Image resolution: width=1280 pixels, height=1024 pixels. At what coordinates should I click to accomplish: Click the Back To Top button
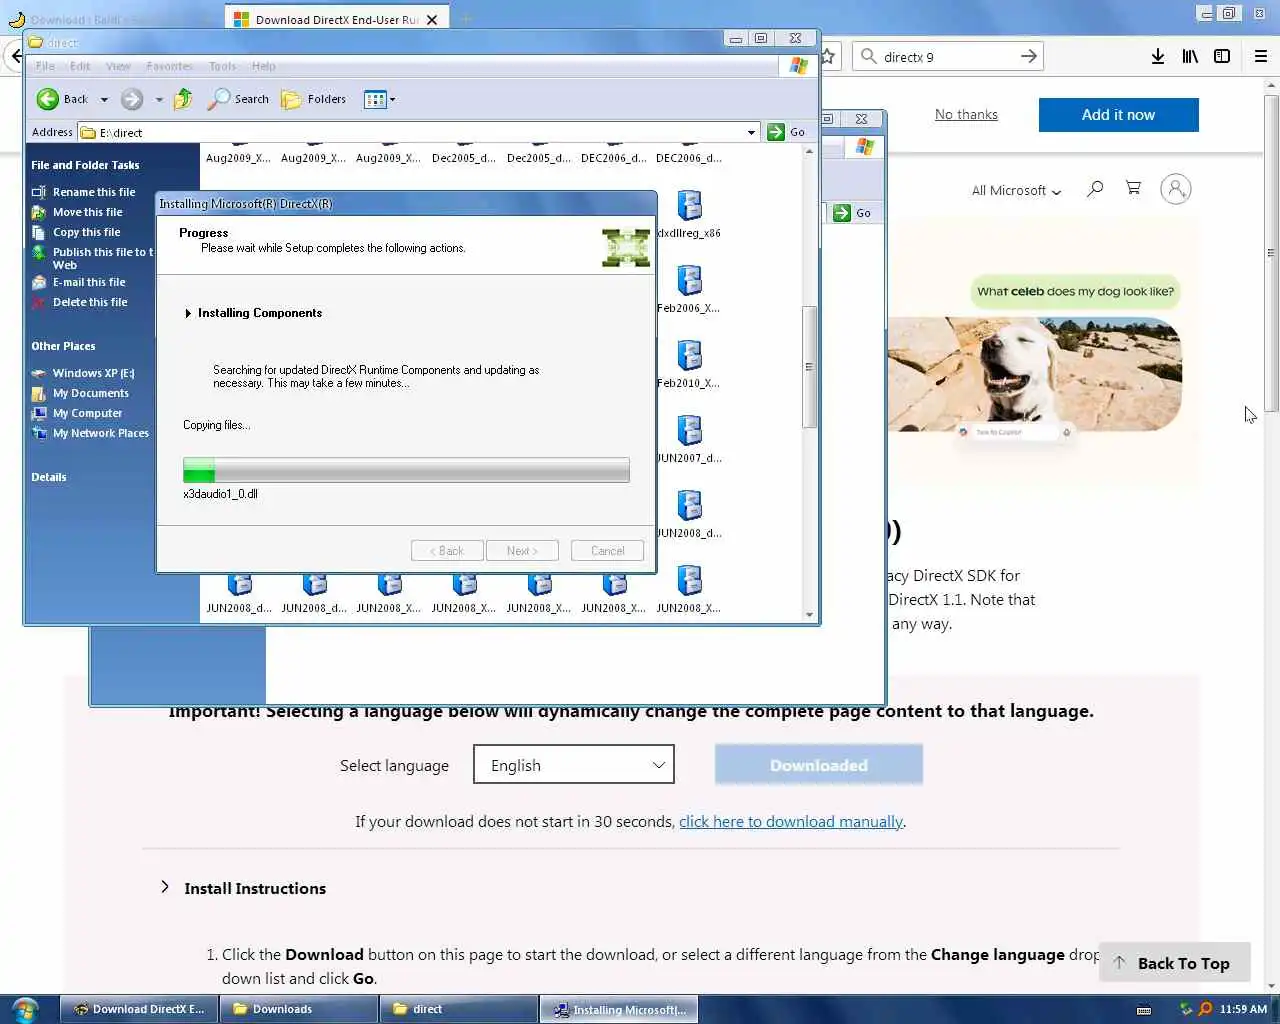coord(1175,963)
